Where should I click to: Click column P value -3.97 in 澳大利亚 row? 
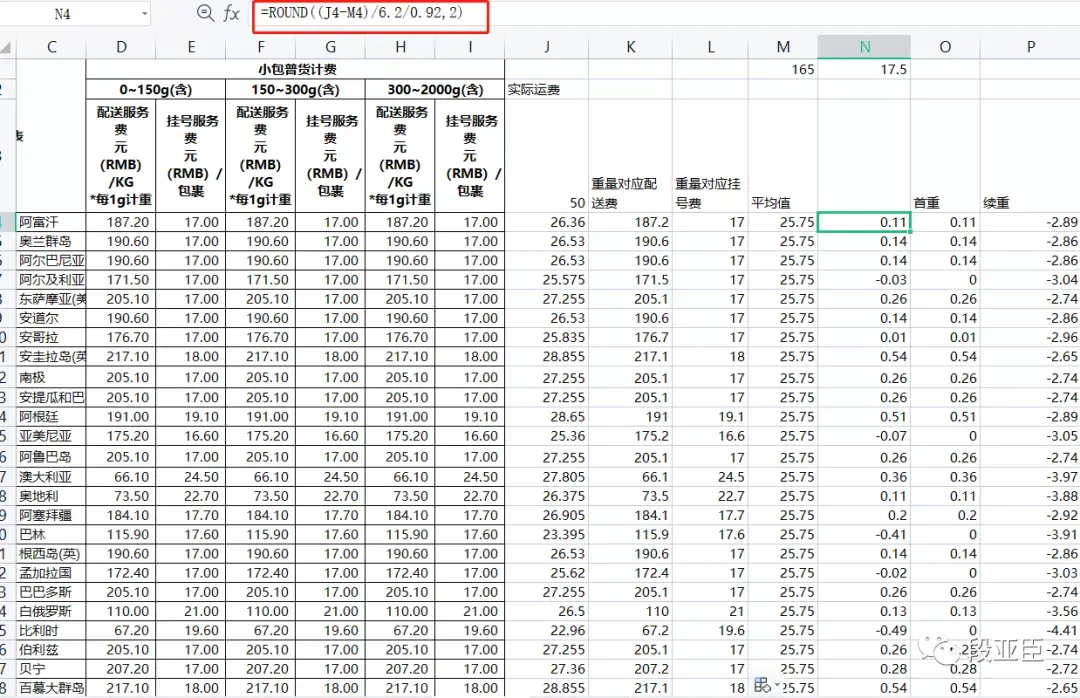tap(1030, 477)
